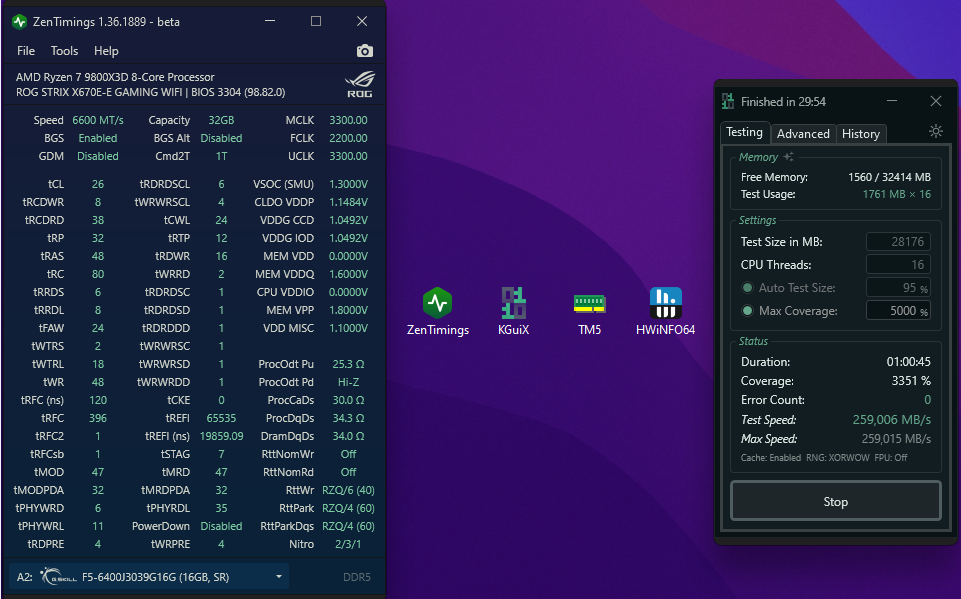Open the File menu in ZenTimings
Screen dimensions: 961x599
(26, 51)
